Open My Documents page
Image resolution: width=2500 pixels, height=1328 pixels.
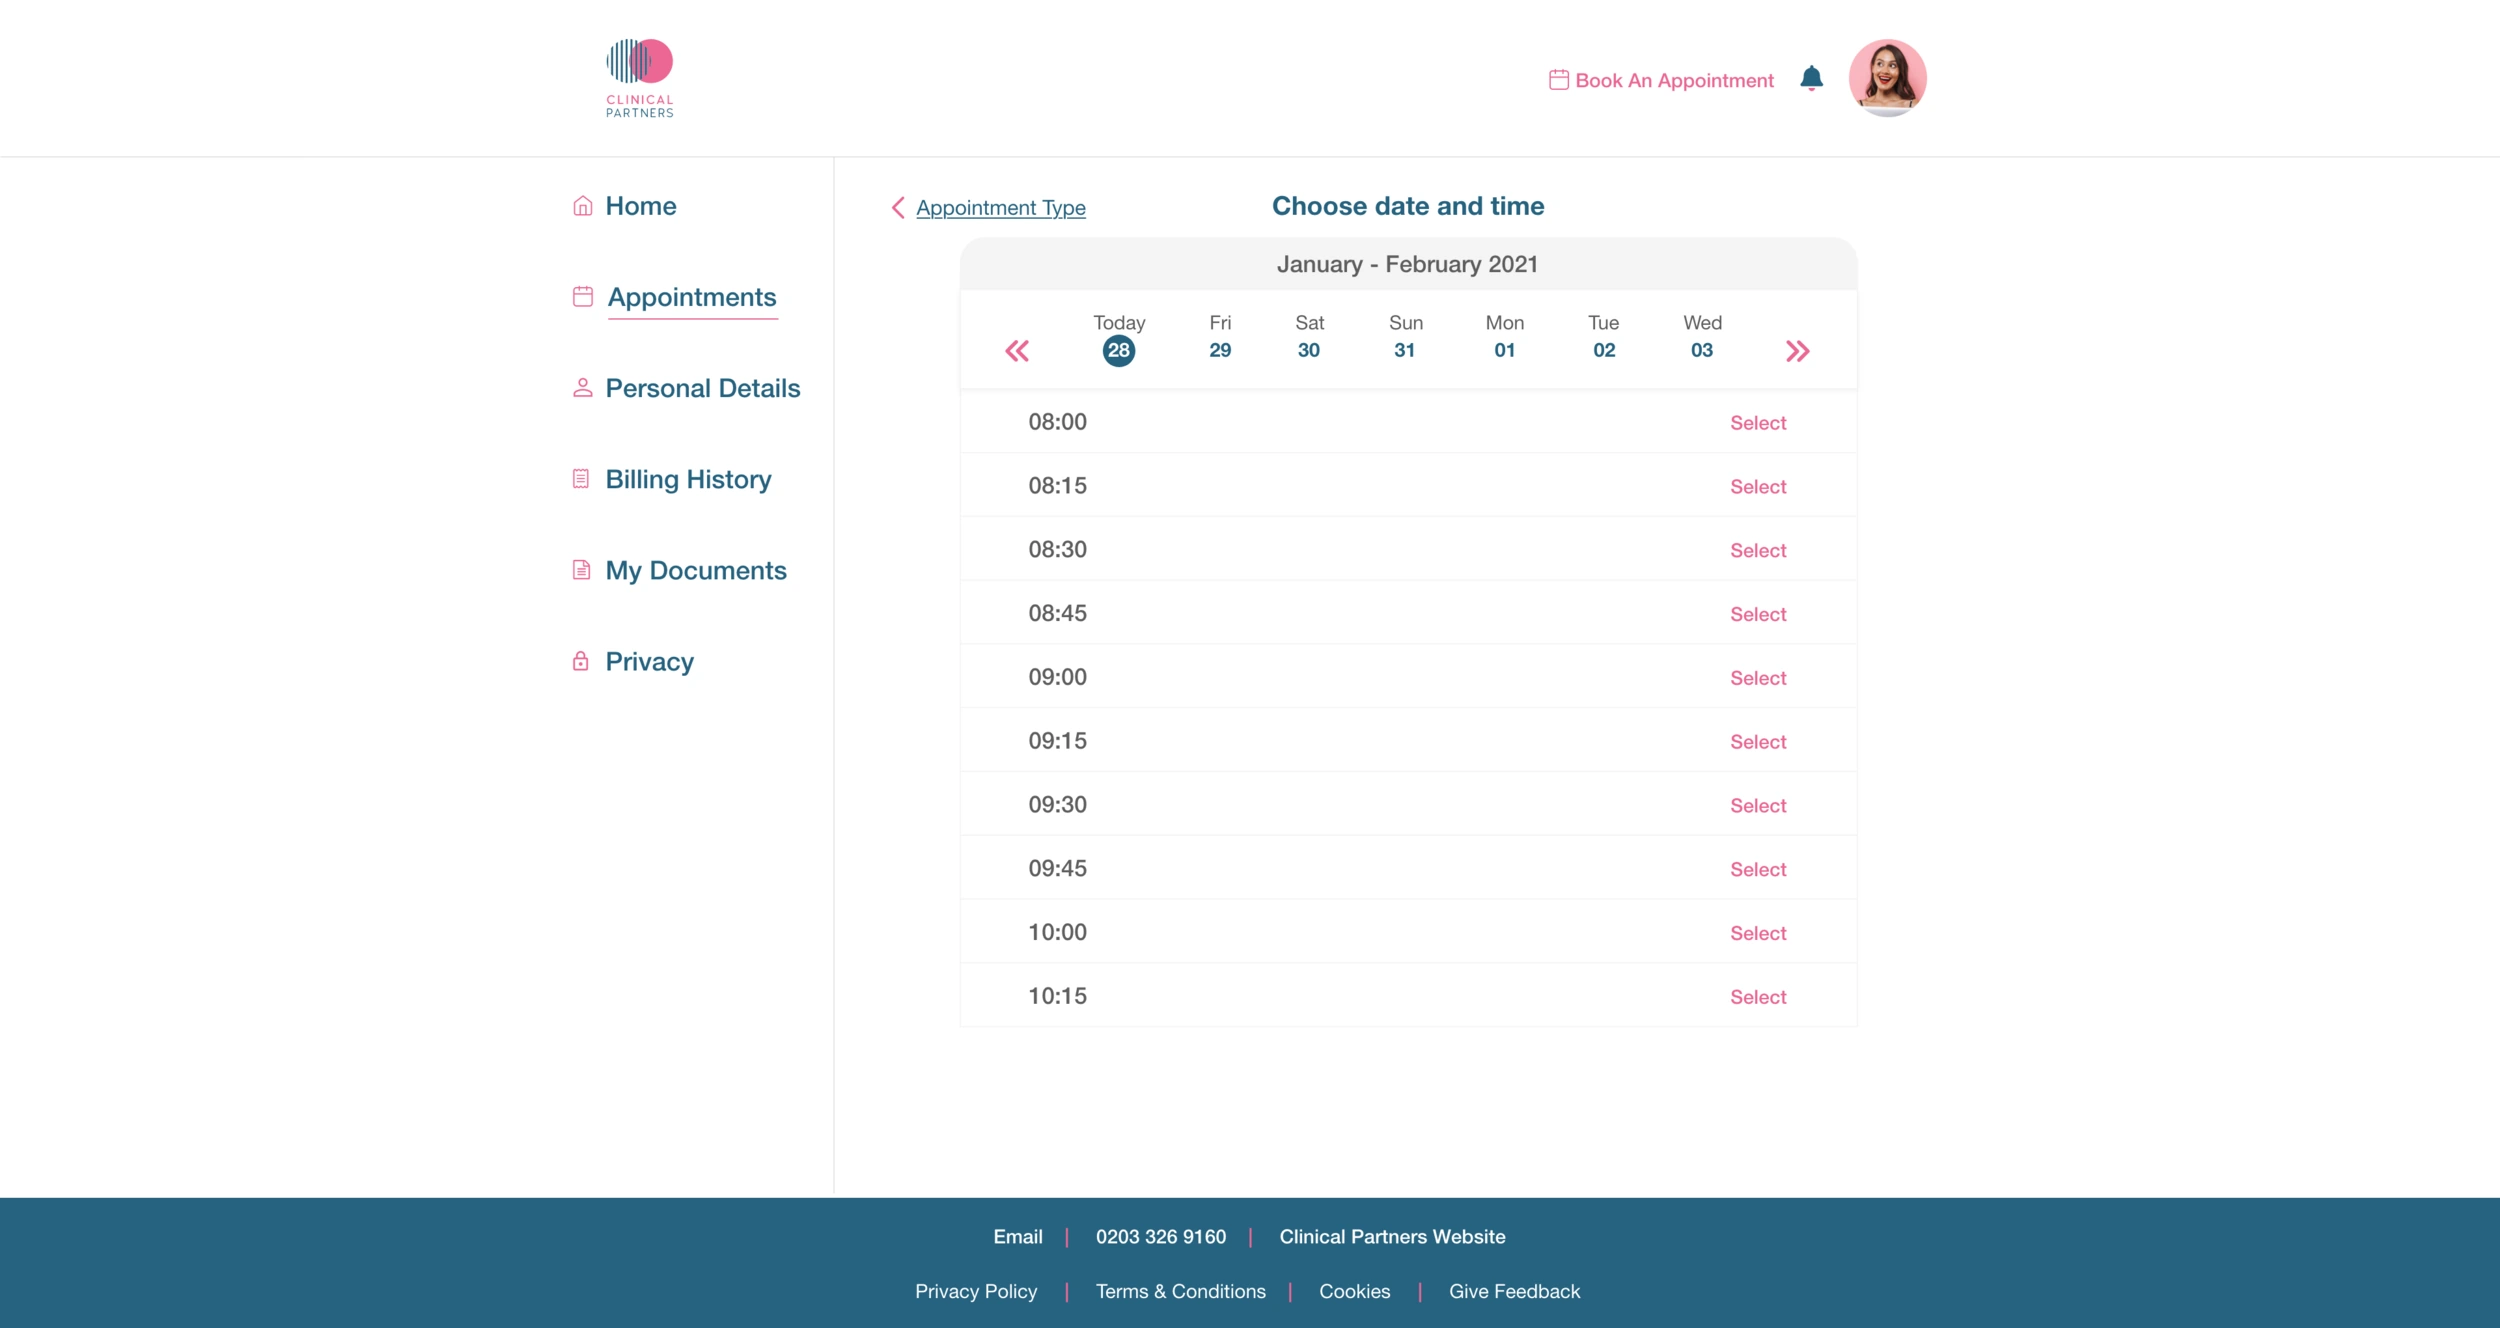(696, 570)
